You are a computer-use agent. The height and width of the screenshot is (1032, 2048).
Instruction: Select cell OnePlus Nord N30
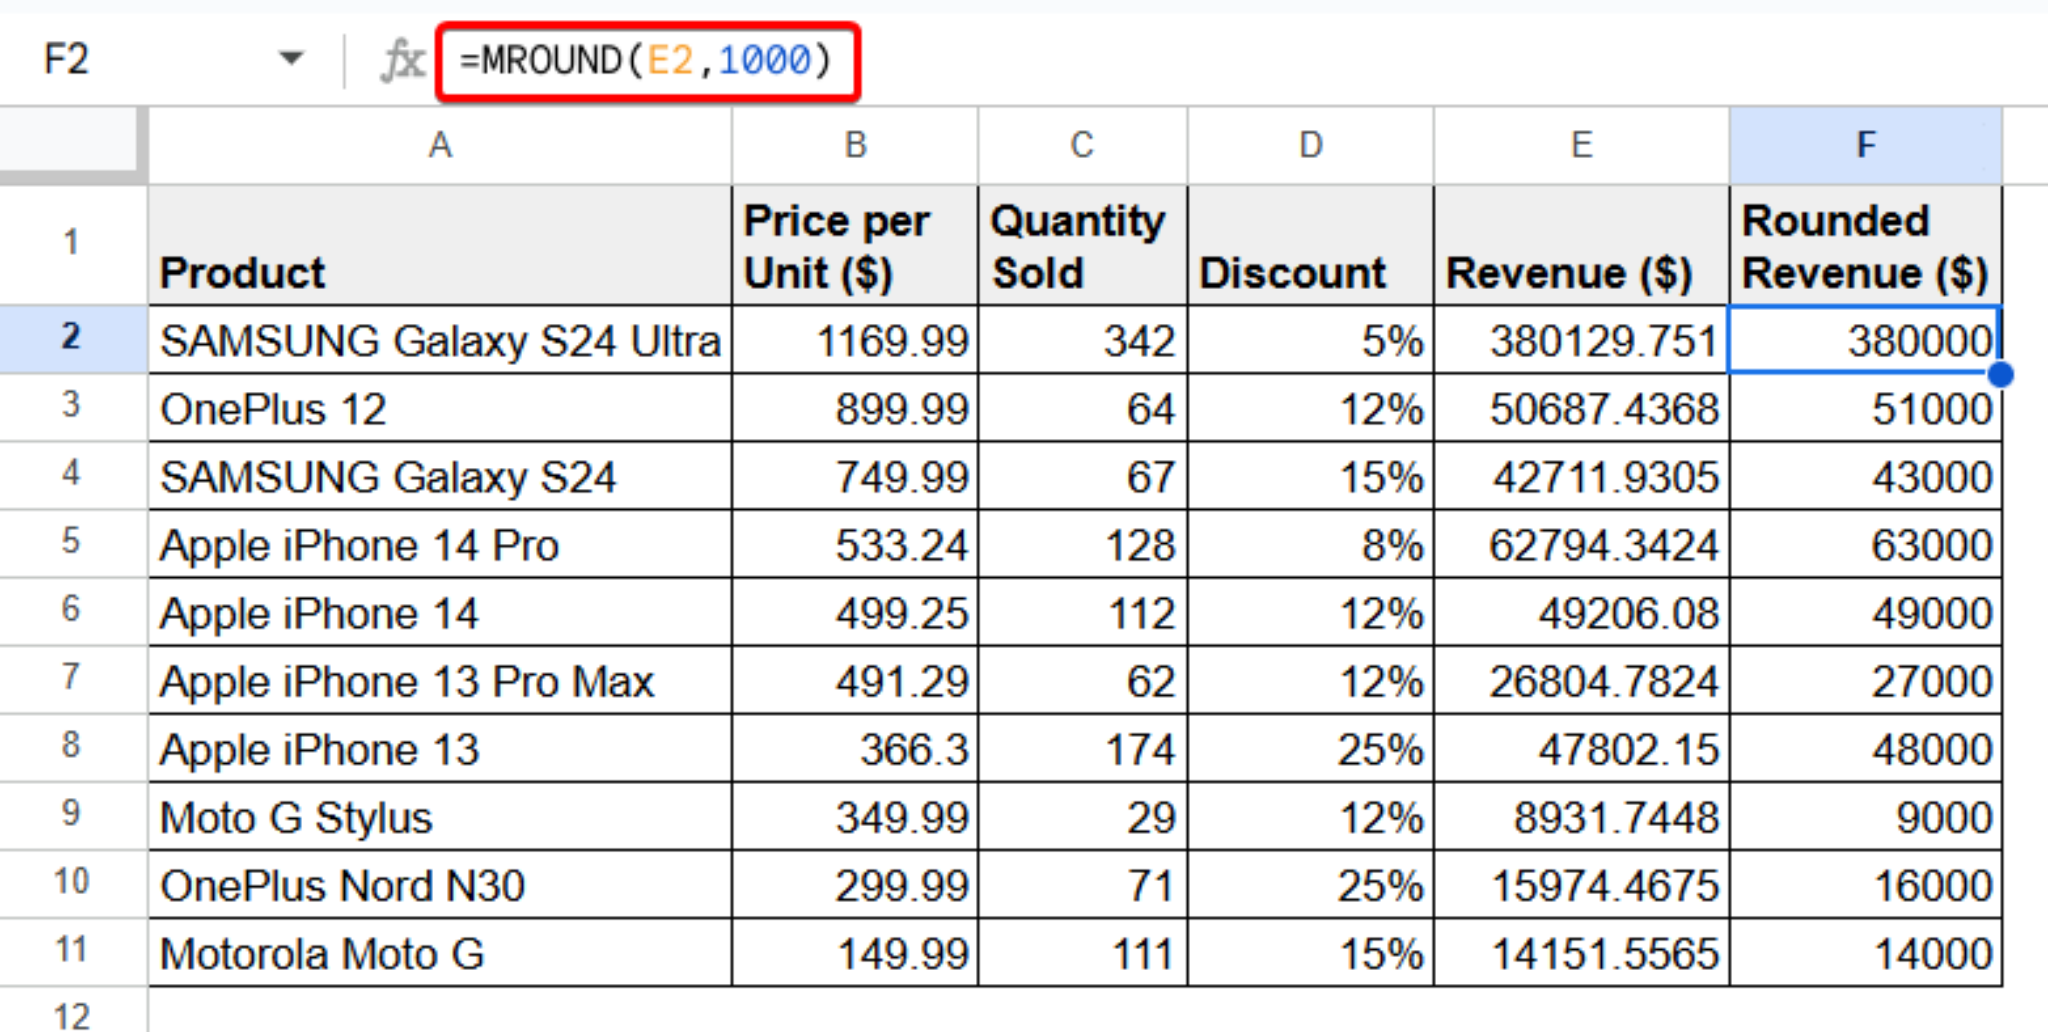[x=440, y=884]
